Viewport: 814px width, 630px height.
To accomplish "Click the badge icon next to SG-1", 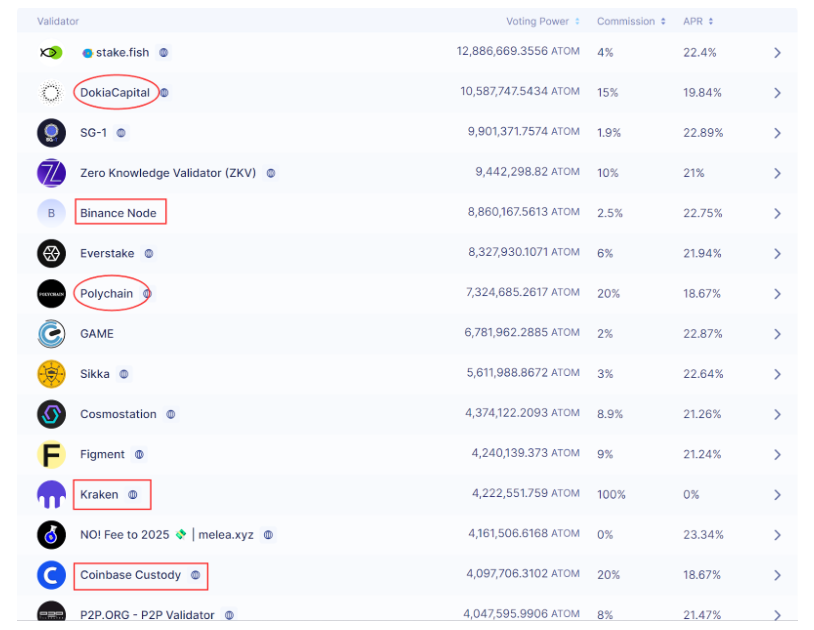I will point(121,133).
